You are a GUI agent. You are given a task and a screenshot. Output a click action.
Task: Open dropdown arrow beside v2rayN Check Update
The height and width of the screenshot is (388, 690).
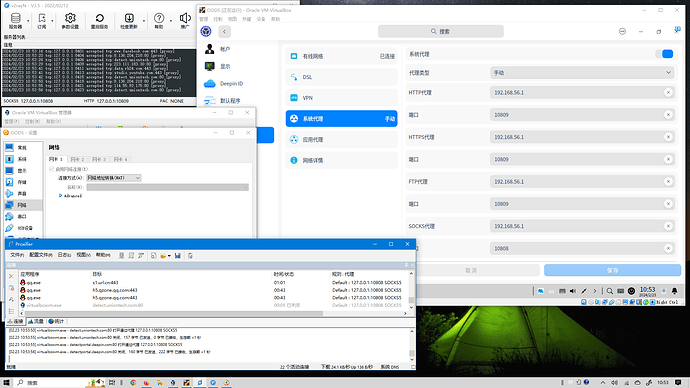[x=144, y=20]
